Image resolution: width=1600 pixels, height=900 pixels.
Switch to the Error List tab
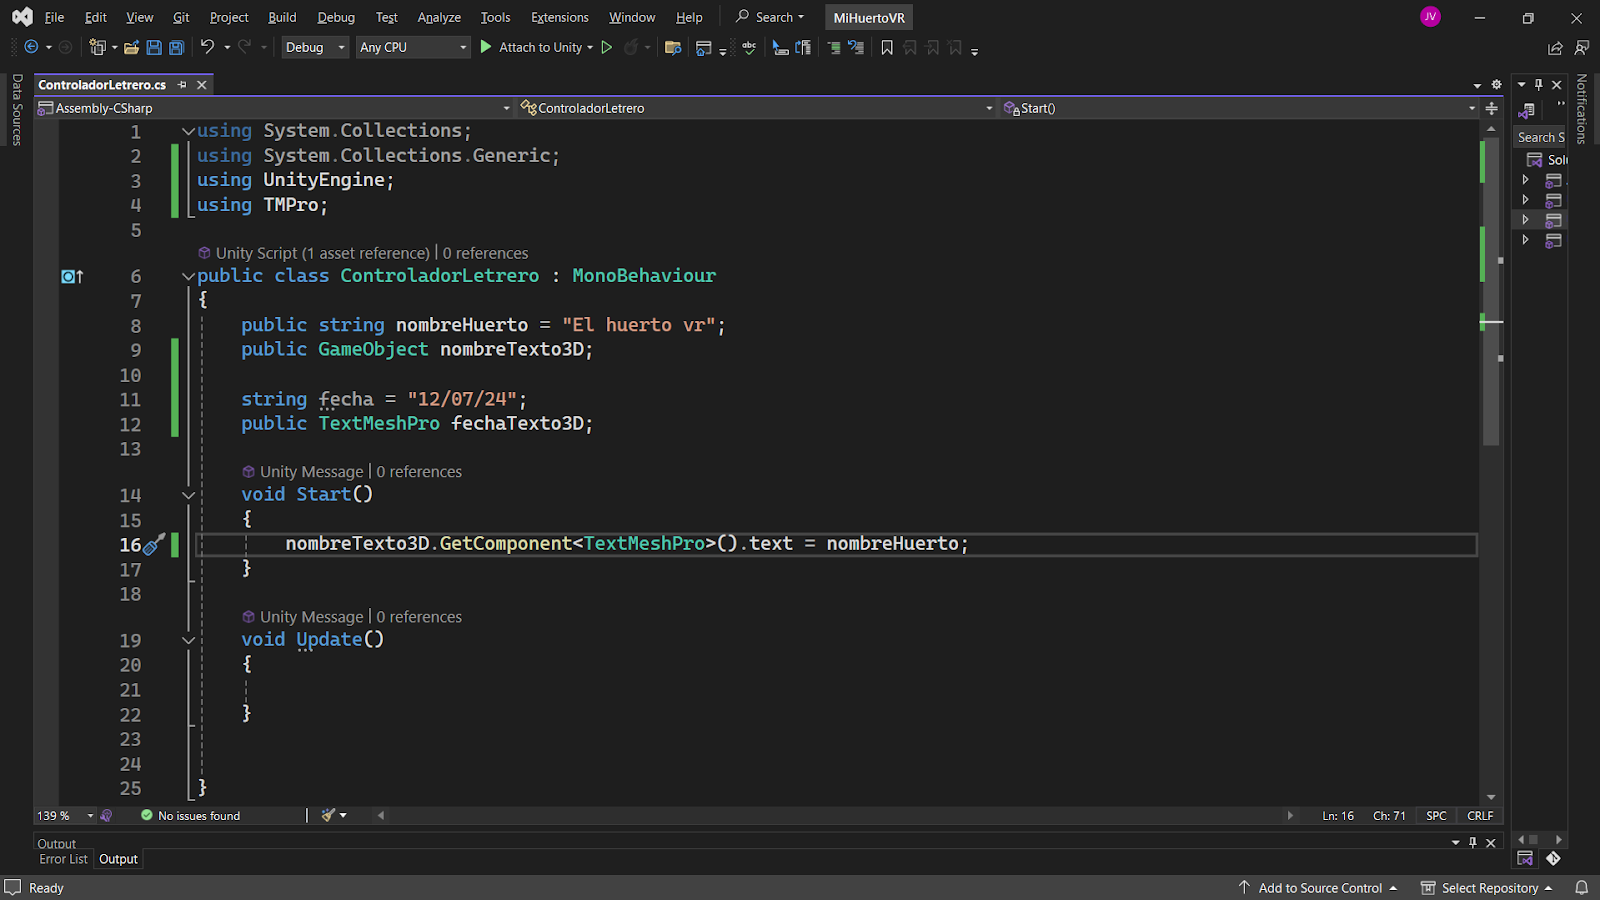point(63,859)
